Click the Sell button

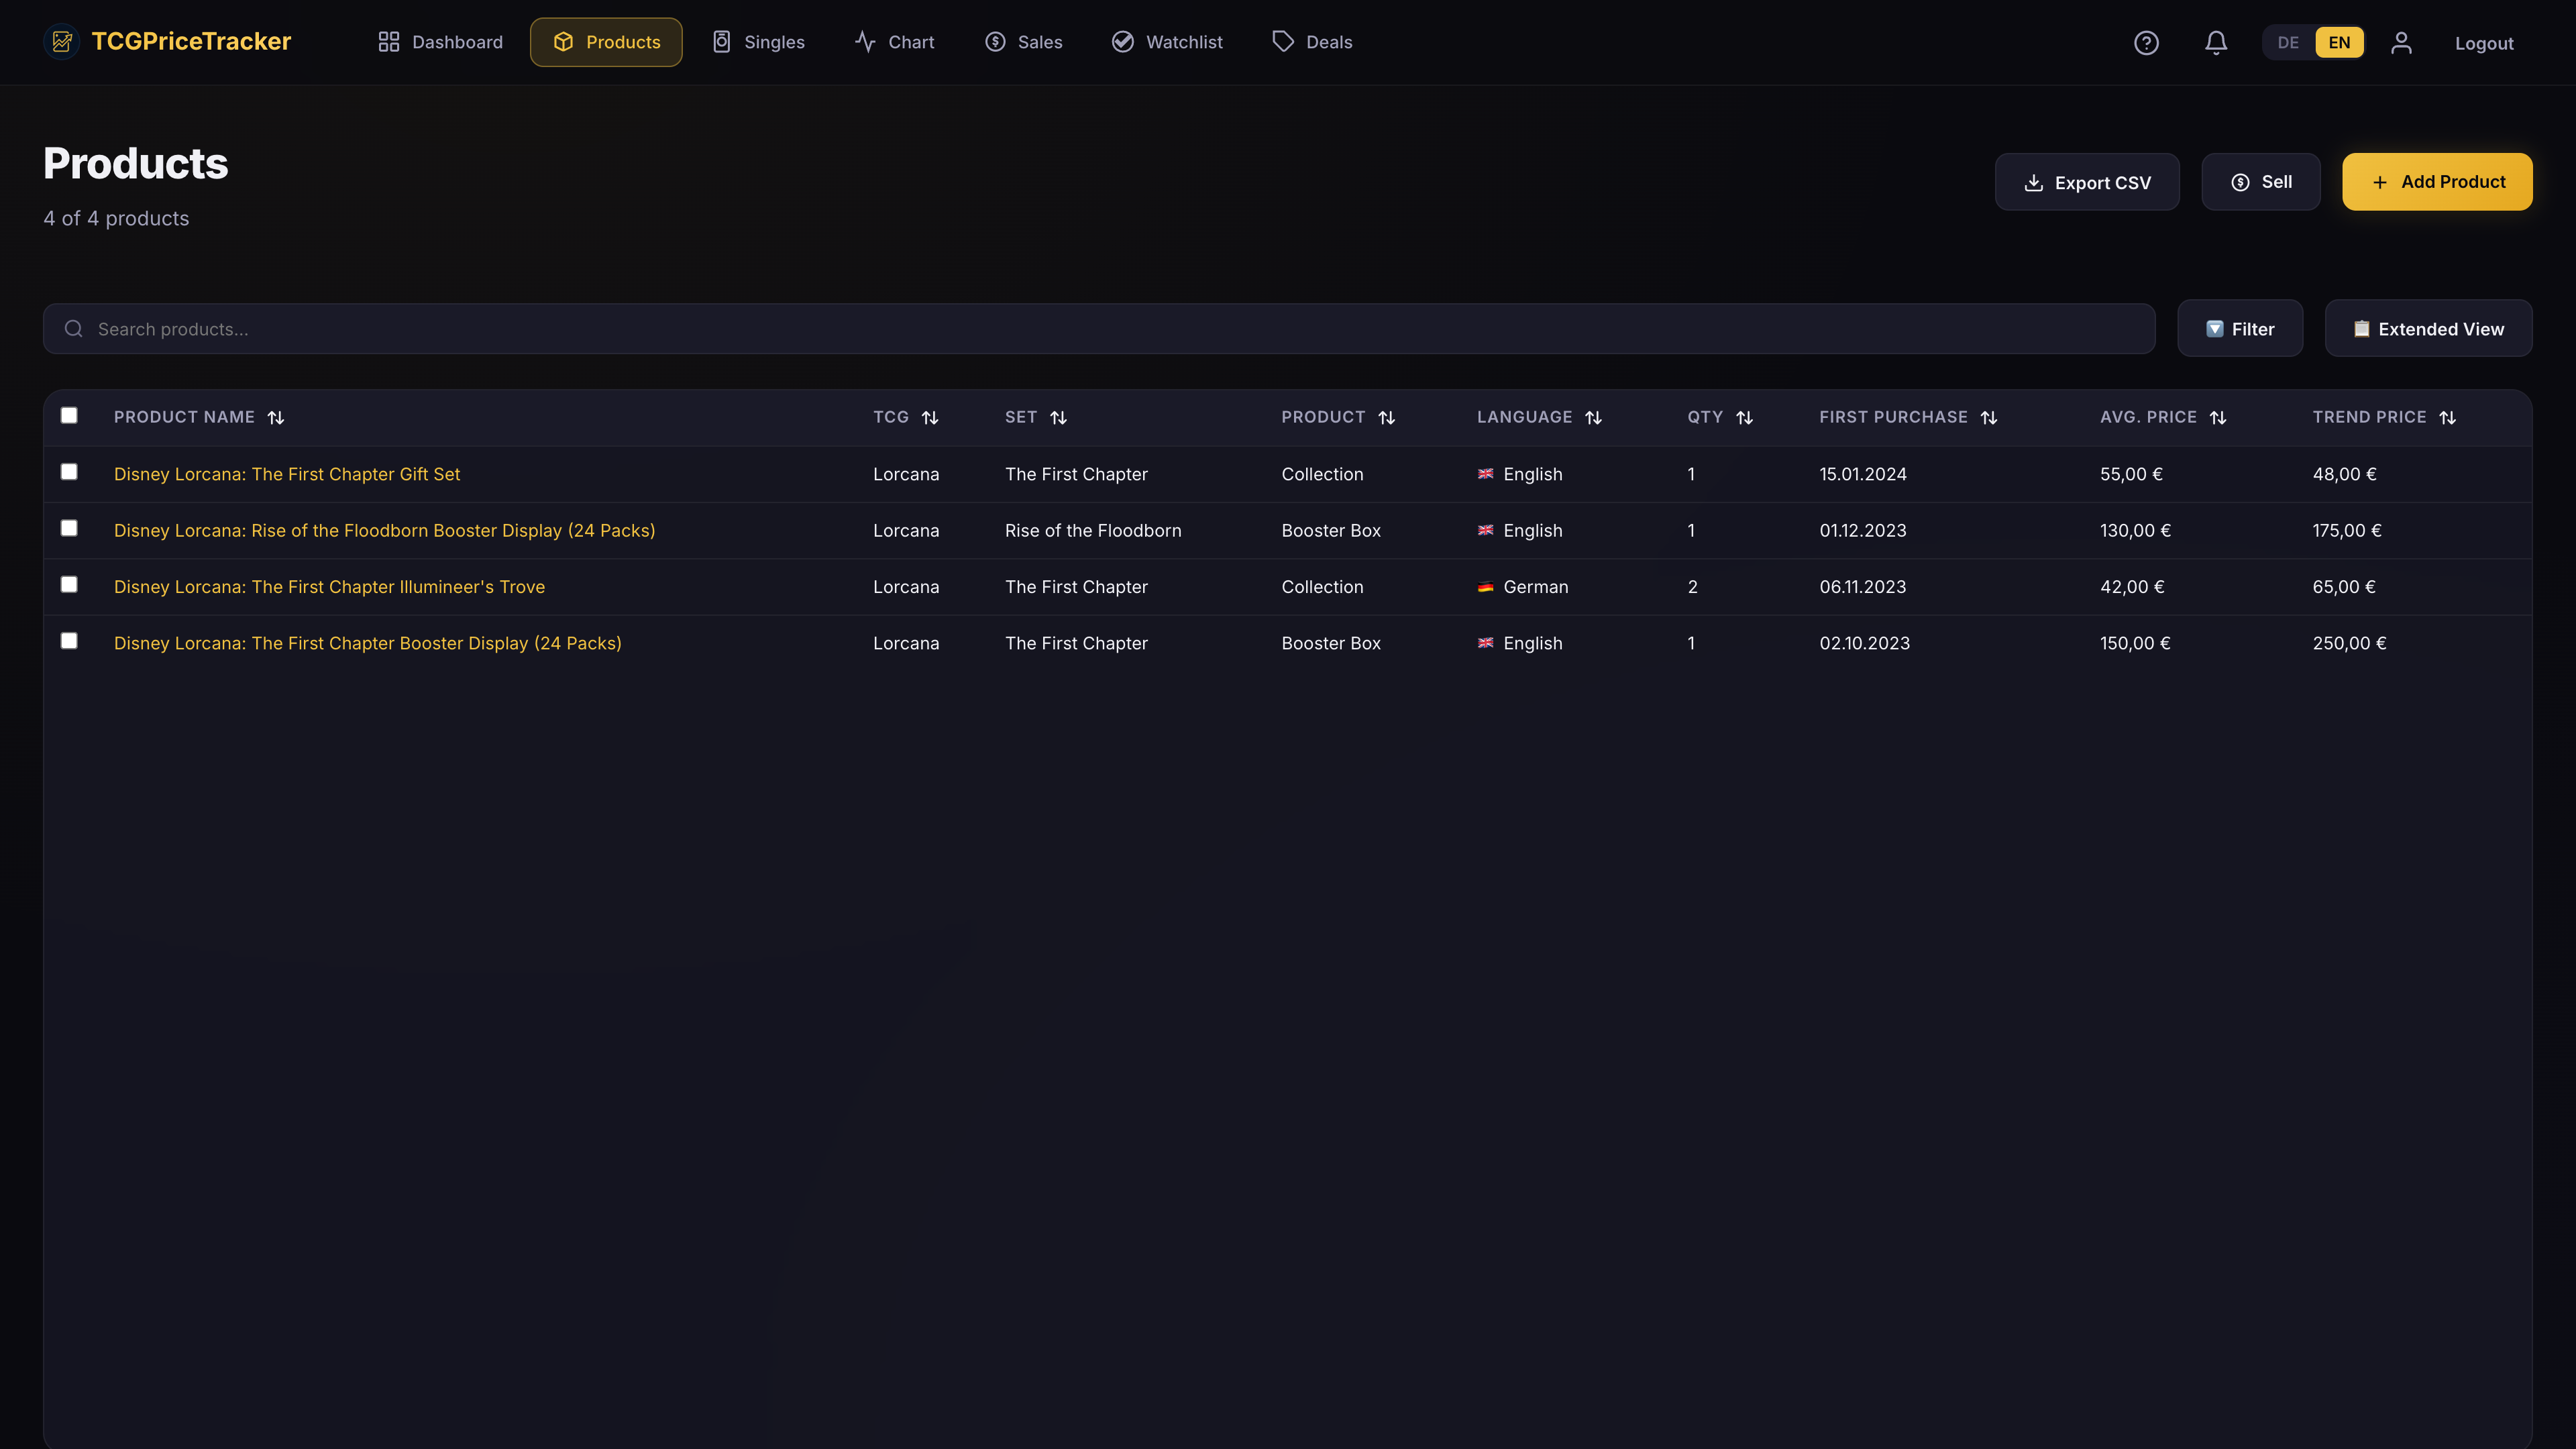click(x=2260, y=182)
